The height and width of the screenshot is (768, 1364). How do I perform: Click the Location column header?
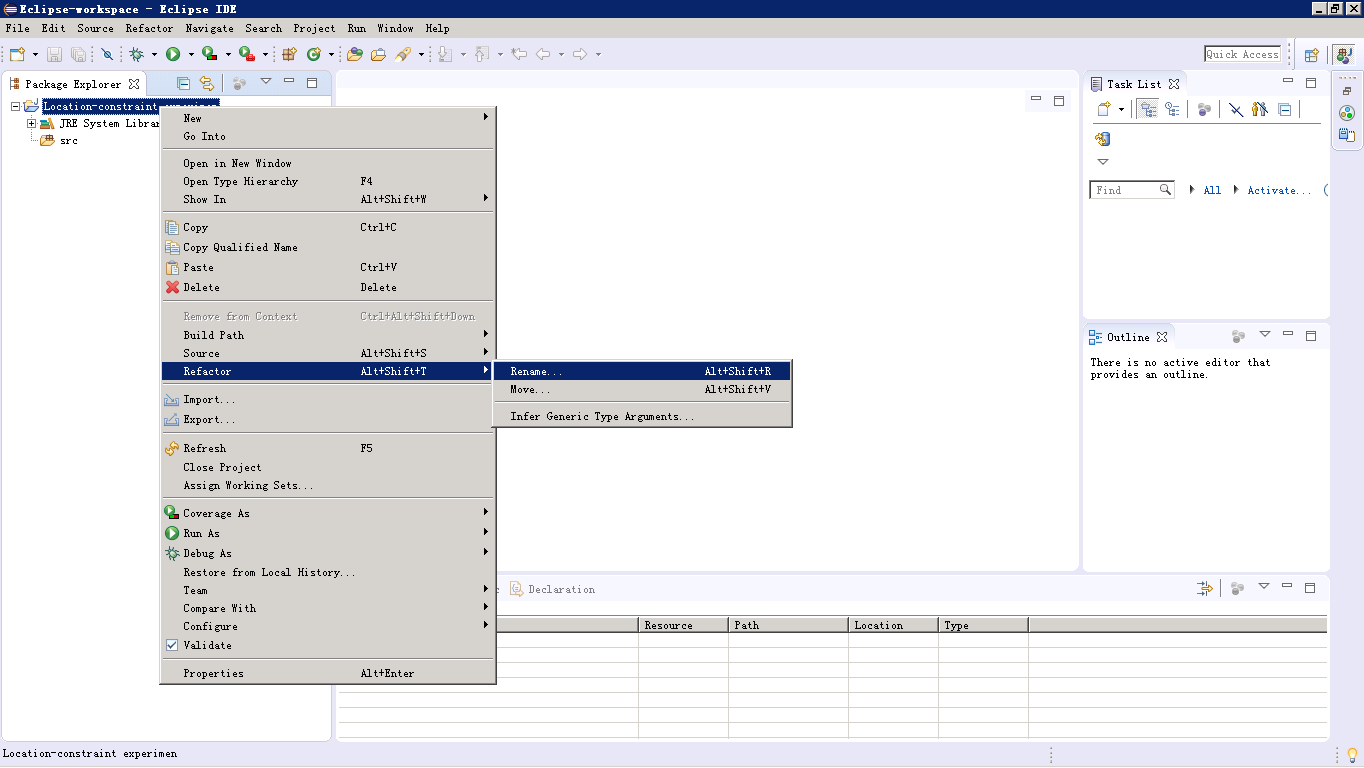pyautogui.click(x=893, y=625)
